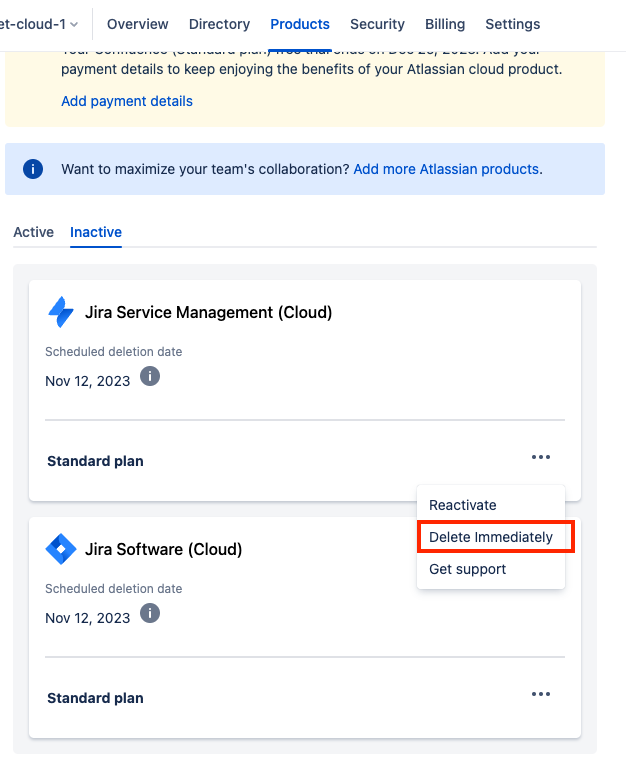626x757 pixels.
Task: Select Get support menu option
Action: (x=467, y=569)
